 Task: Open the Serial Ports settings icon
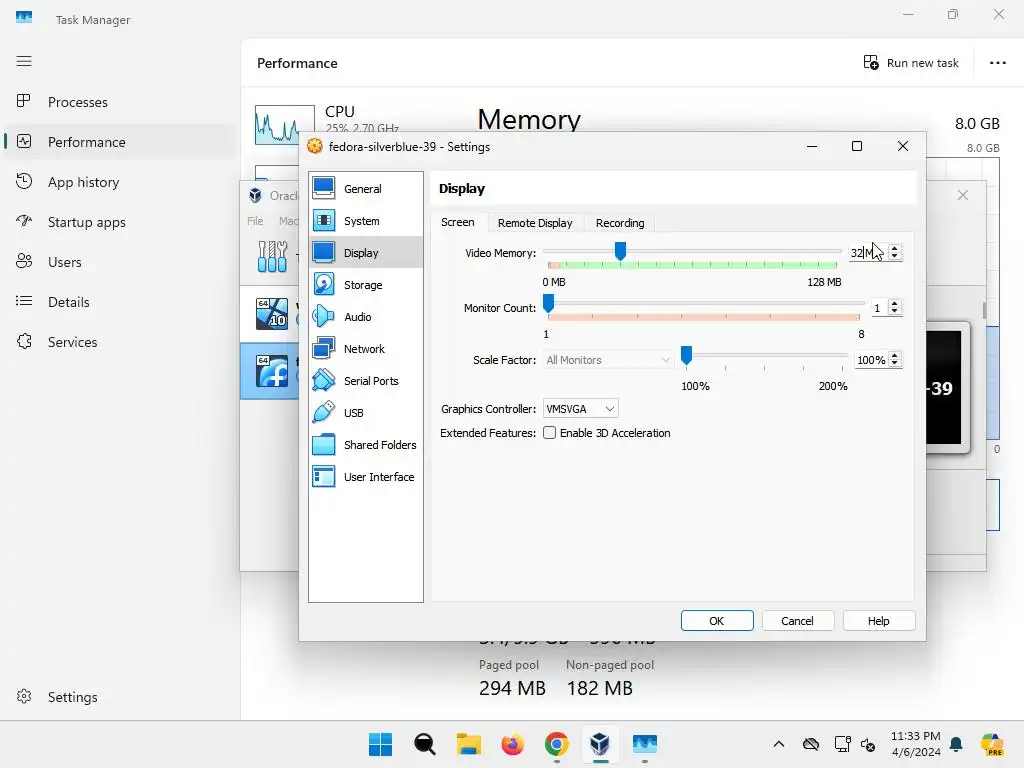[323, 380]
